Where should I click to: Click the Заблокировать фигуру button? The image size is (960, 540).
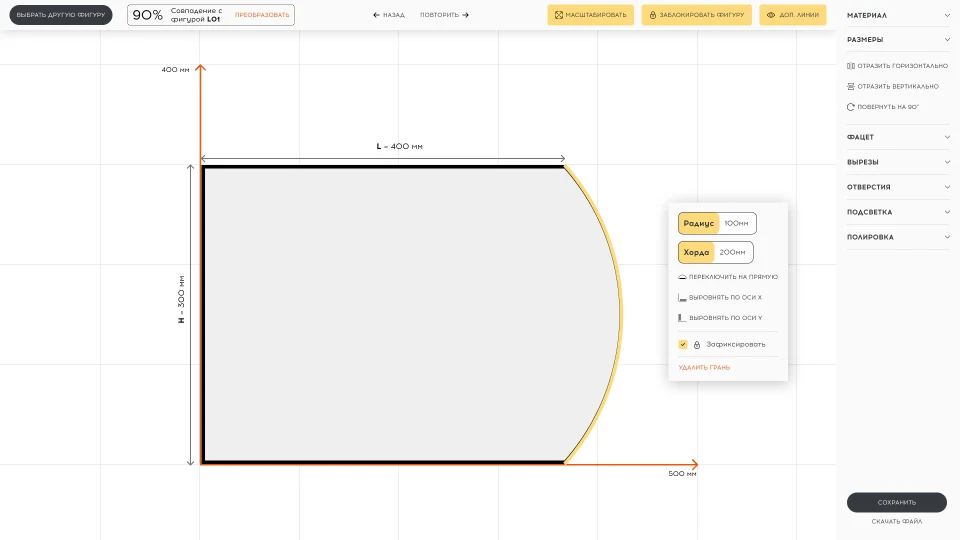[696, 15]
